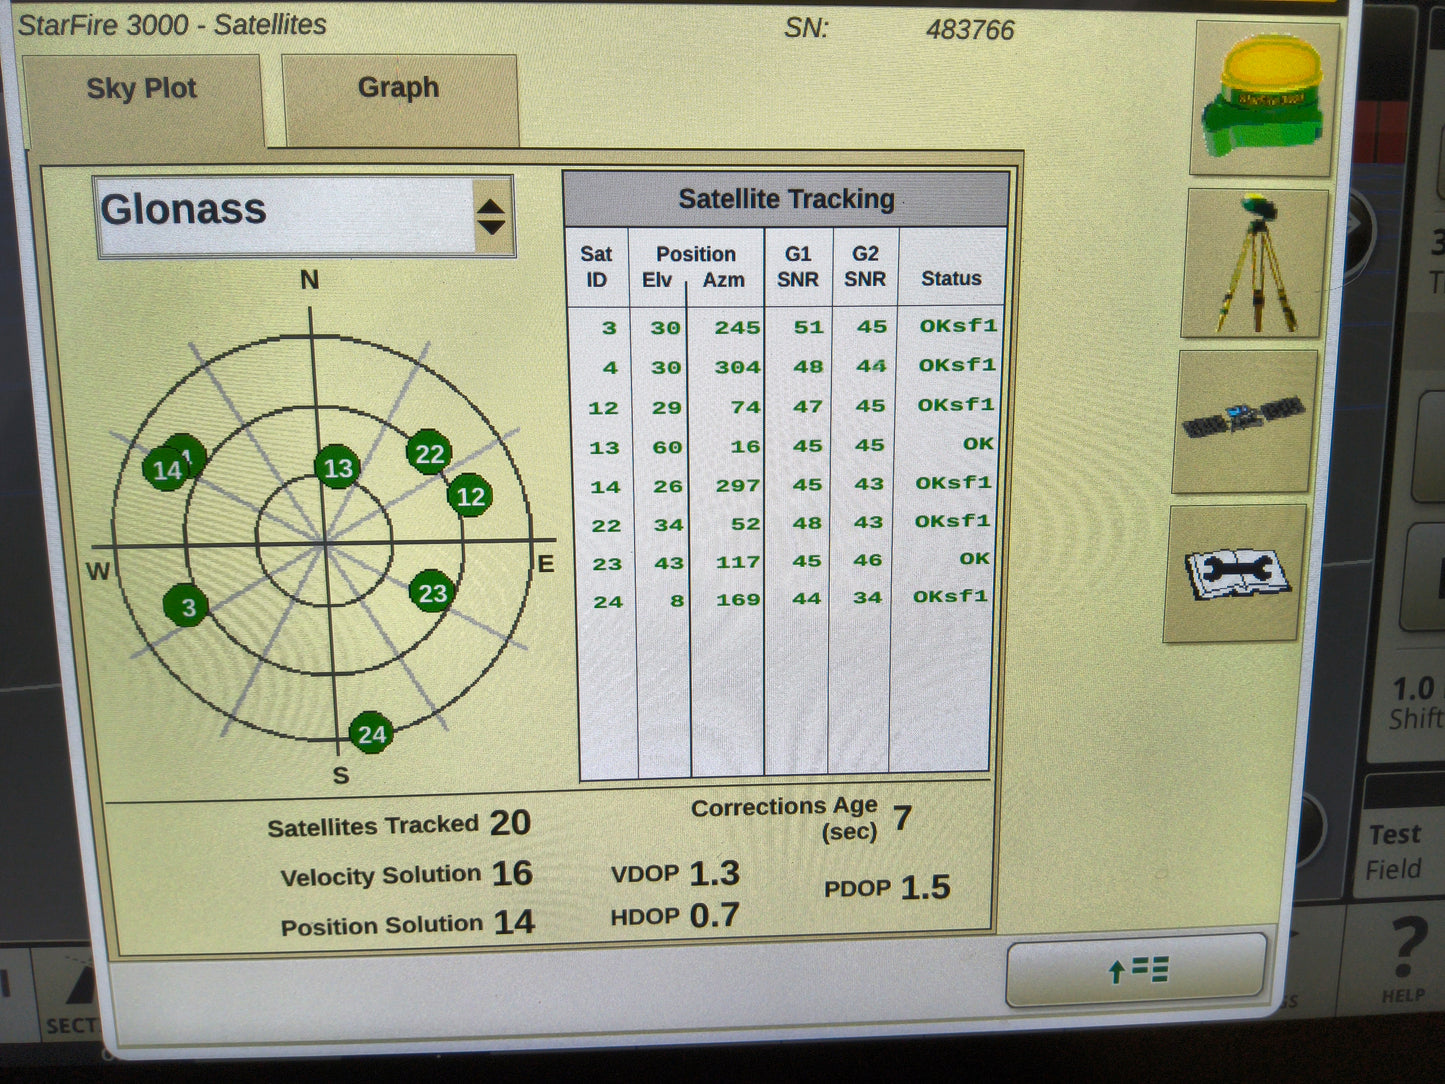Select the Sat ID 12 cell in the table
This screenshot has width=1445, height=1084.
[x=603, y=408]
